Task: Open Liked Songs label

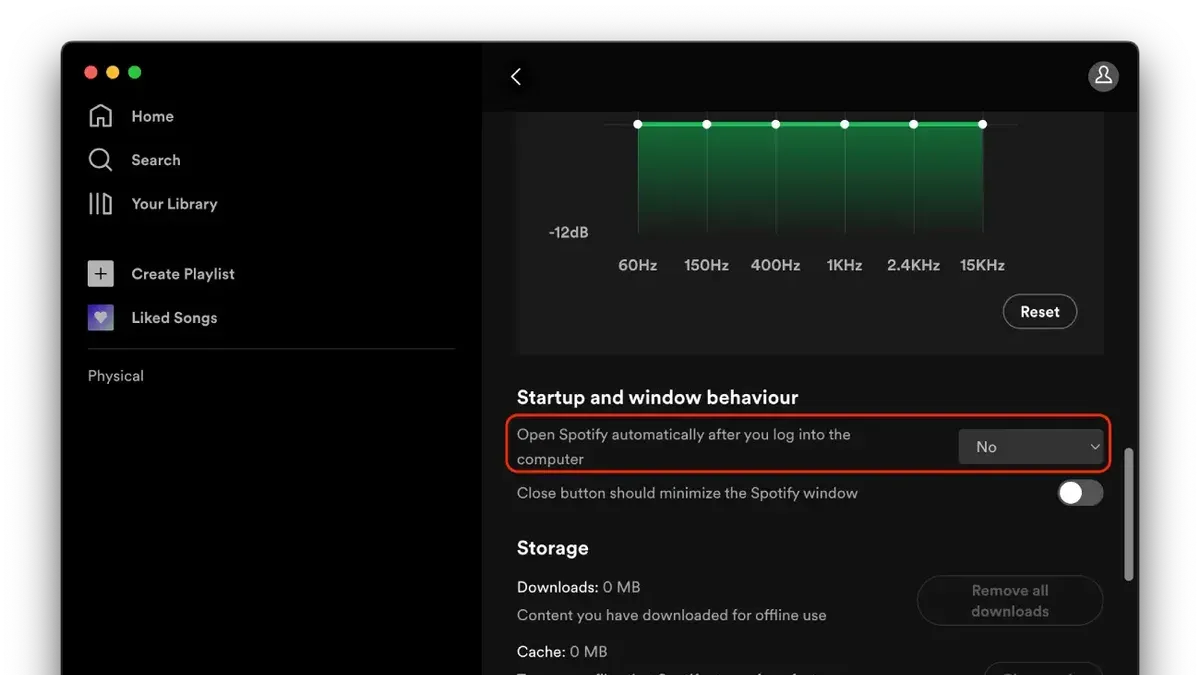Action: 174,318
